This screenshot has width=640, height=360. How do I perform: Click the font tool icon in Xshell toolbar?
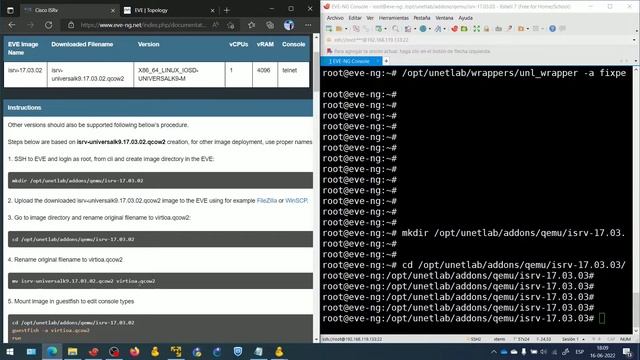point(438,29)
